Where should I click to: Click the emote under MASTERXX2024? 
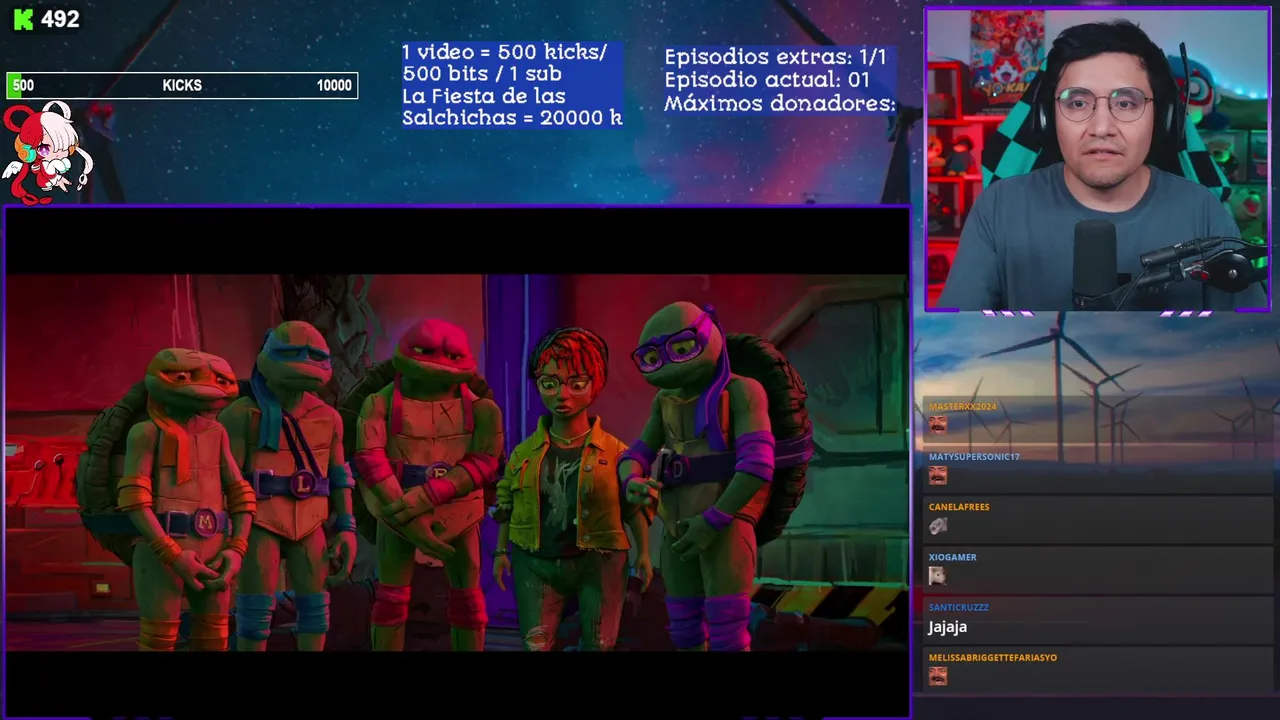[937, 425]
